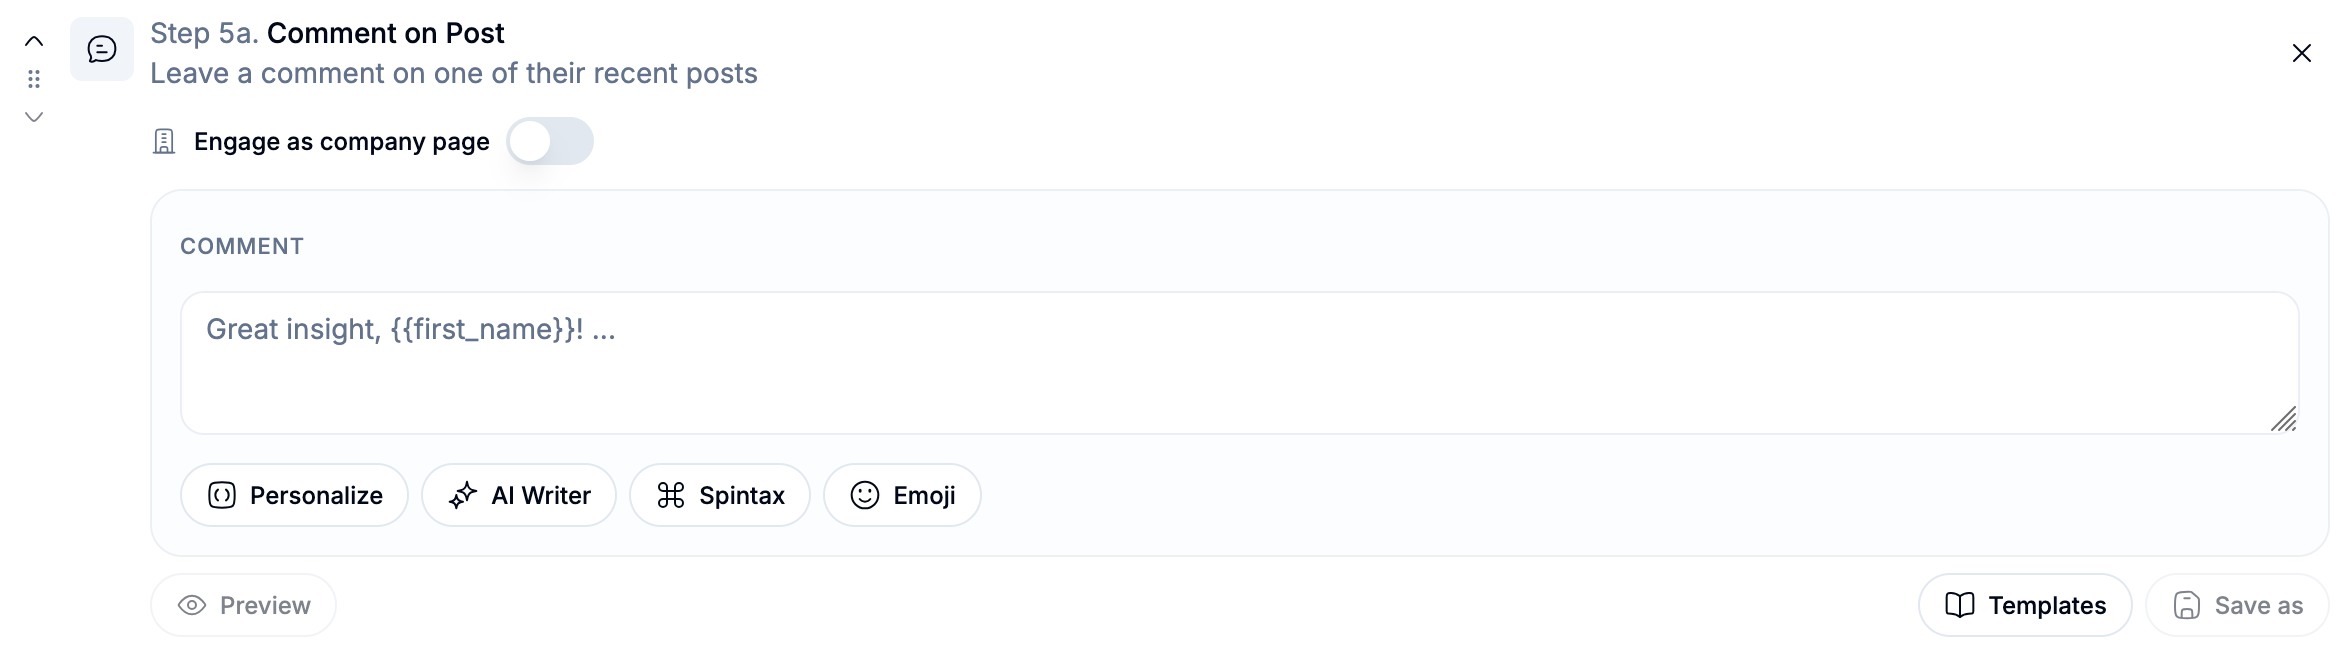Launch the AI Writer sparkle tool
Image resolution: width=2350 pixels, height=652 pixels.
pos(519,495)
